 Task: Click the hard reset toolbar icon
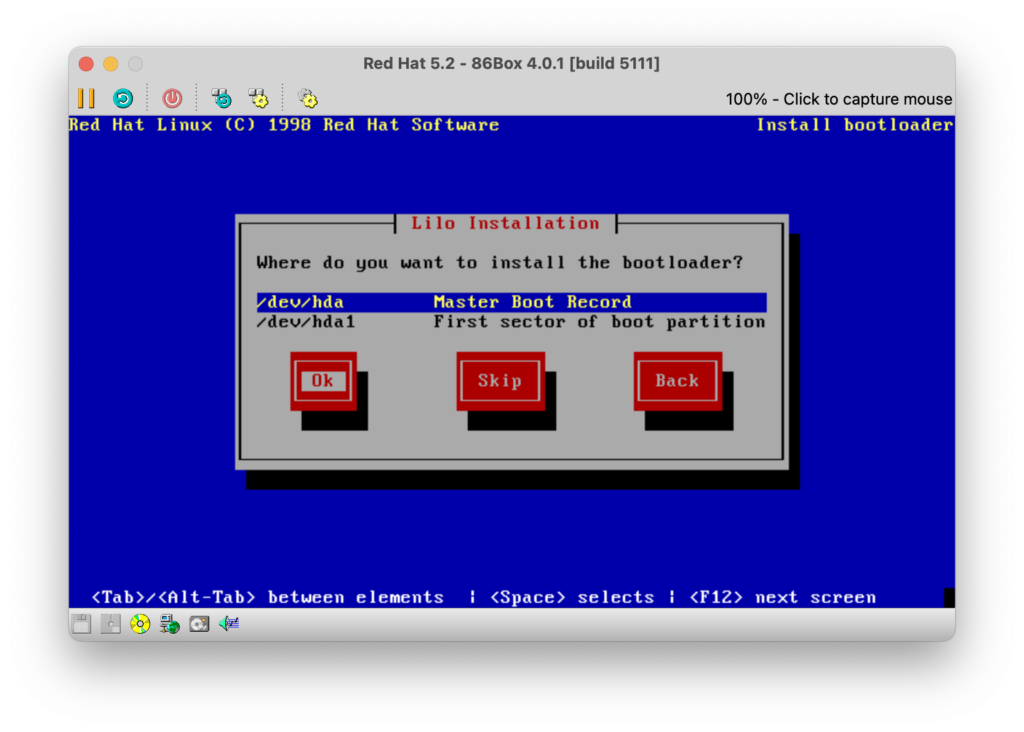(123, 99)
